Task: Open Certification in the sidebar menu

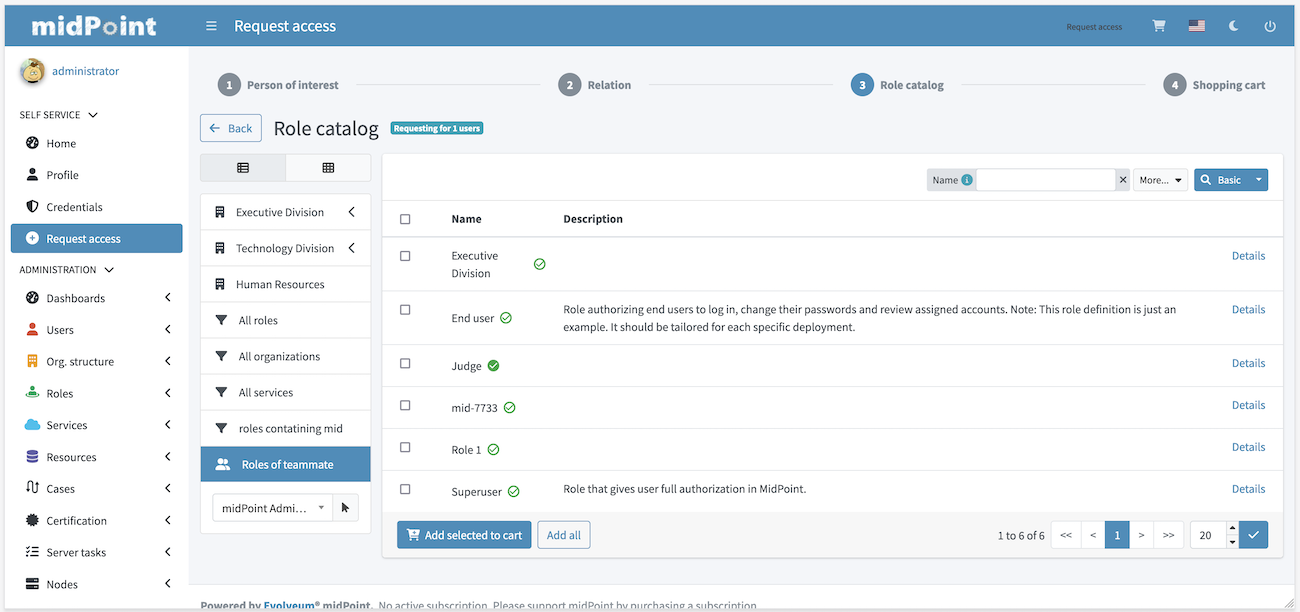Action: pos(77,521)
